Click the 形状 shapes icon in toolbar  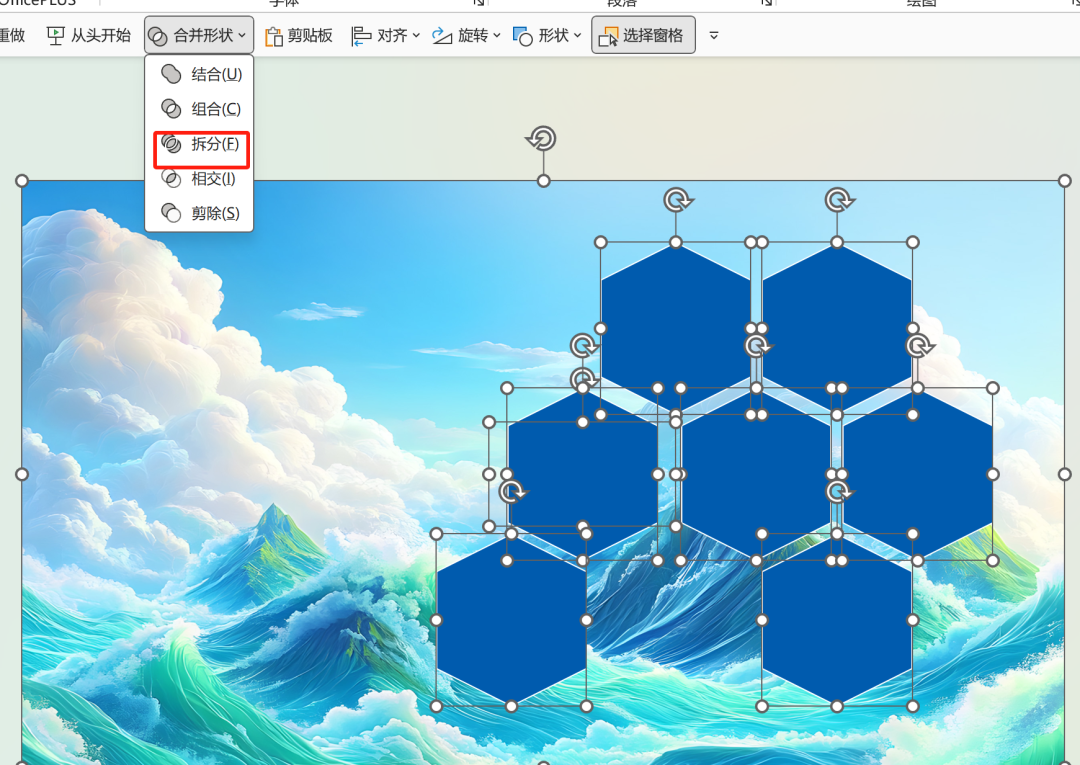[523, 36]
